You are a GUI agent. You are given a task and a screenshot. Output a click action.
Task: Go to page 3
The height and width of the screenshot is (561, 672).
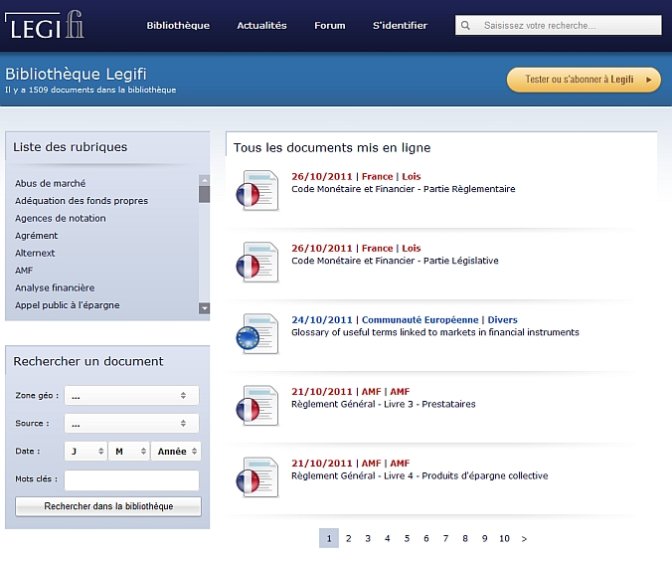[368, 539]
